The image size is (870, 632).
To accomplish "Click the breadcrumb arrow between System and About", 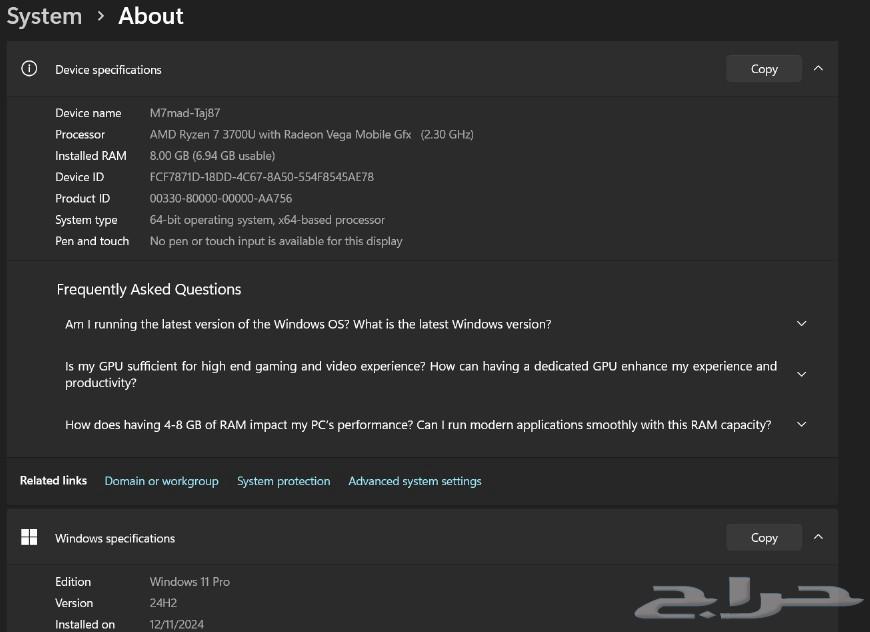I will [100, 17].
